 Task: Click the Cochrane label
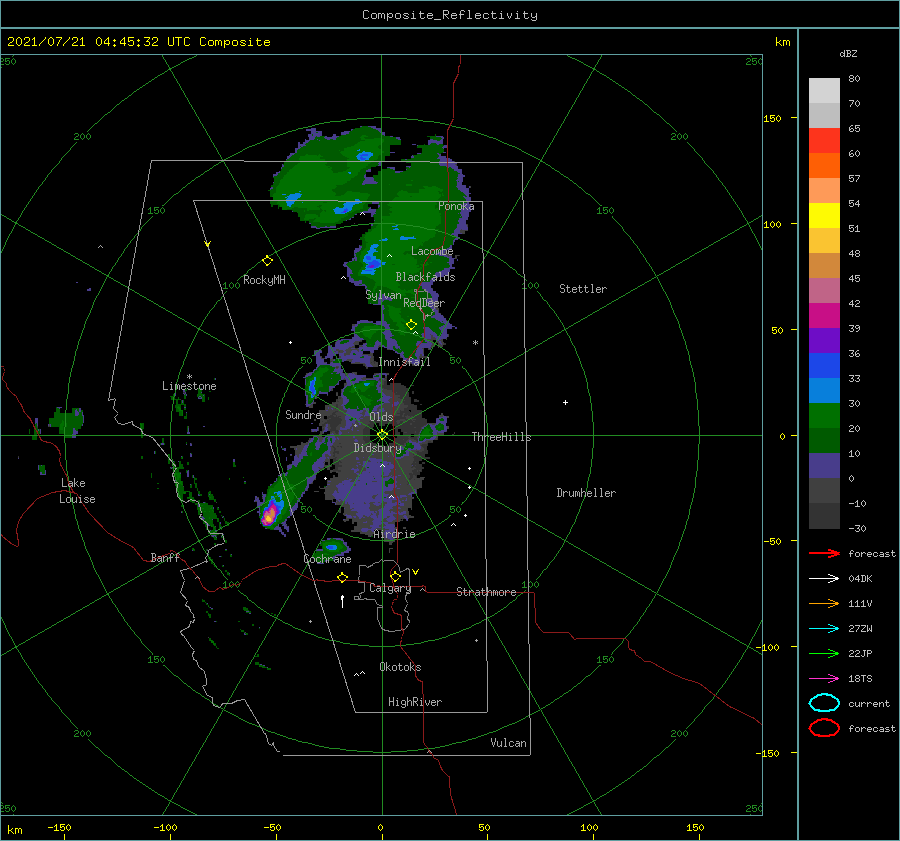tap(327, 559)
